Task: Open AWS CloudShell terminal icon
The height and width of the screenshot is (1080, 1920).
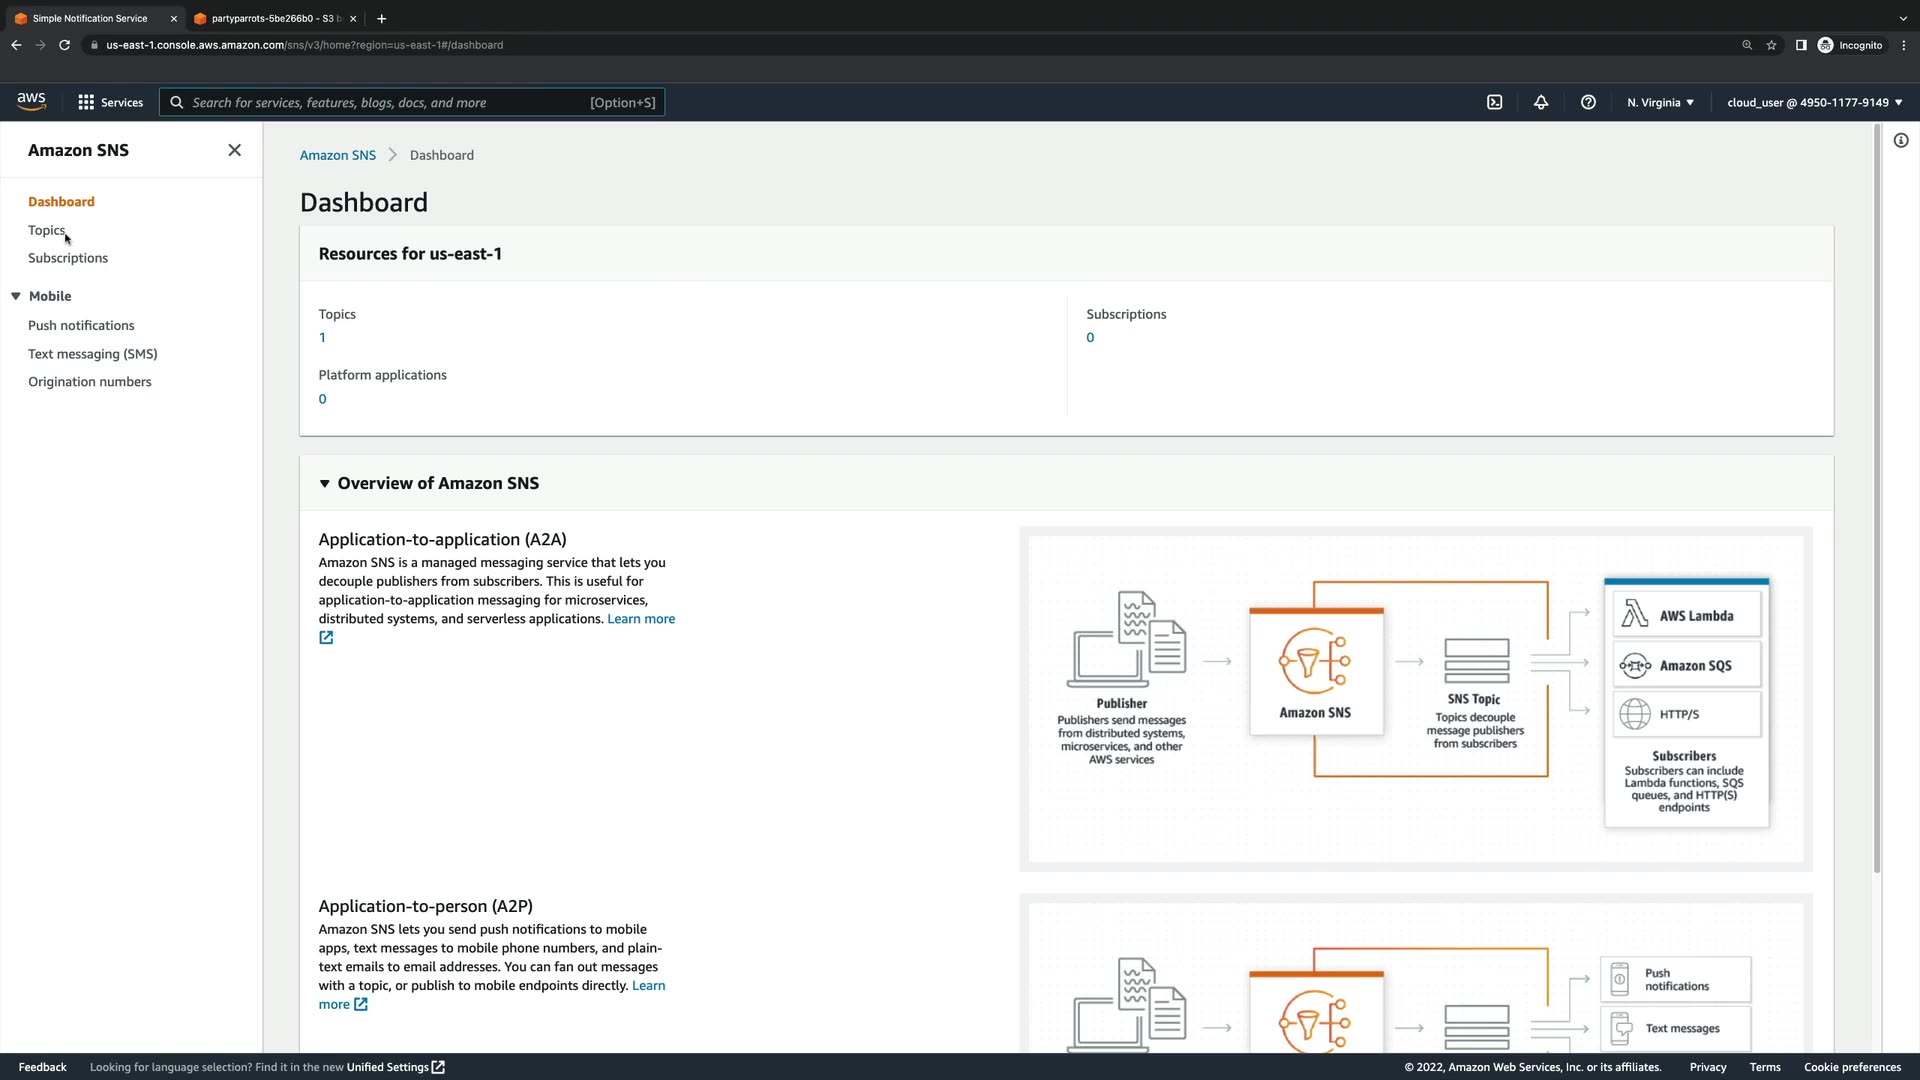Action: point(1494,102)
